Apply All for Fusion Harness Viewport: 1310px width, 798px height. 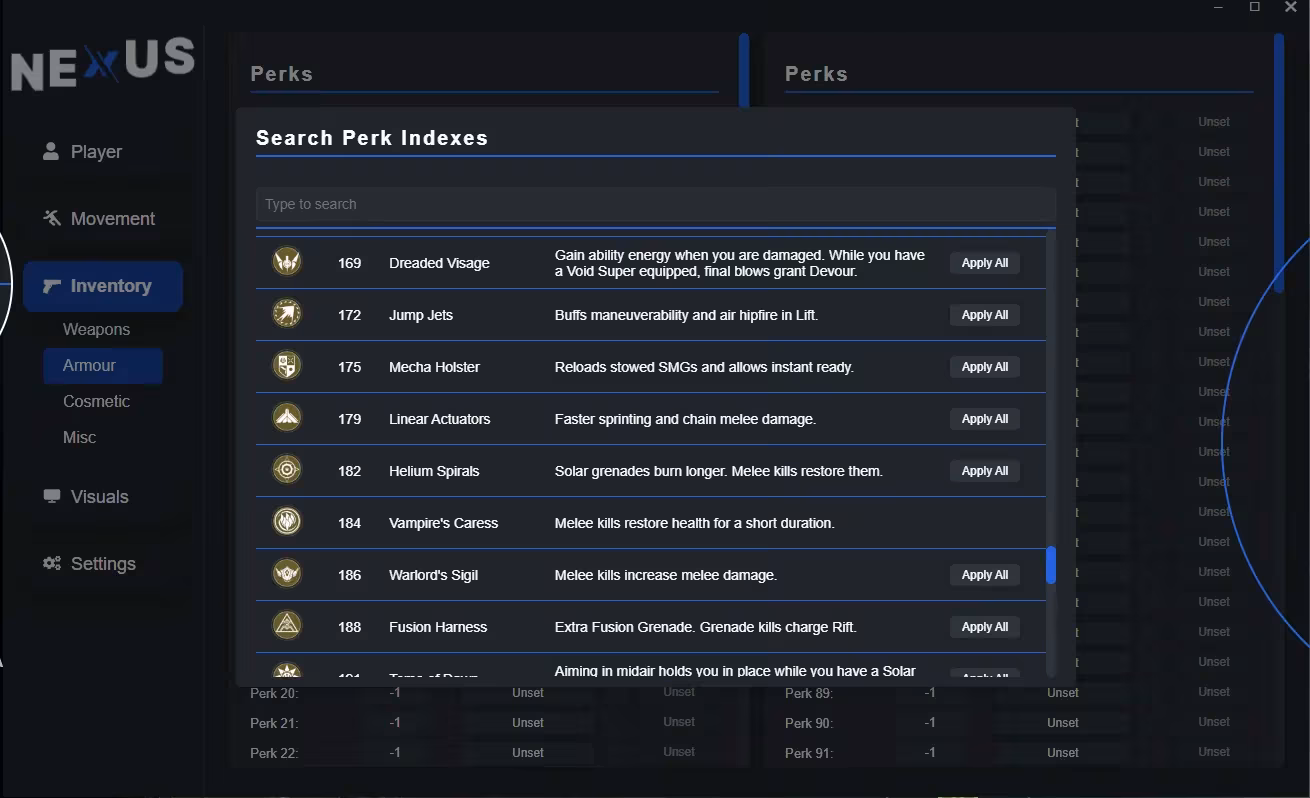point(985,627)
